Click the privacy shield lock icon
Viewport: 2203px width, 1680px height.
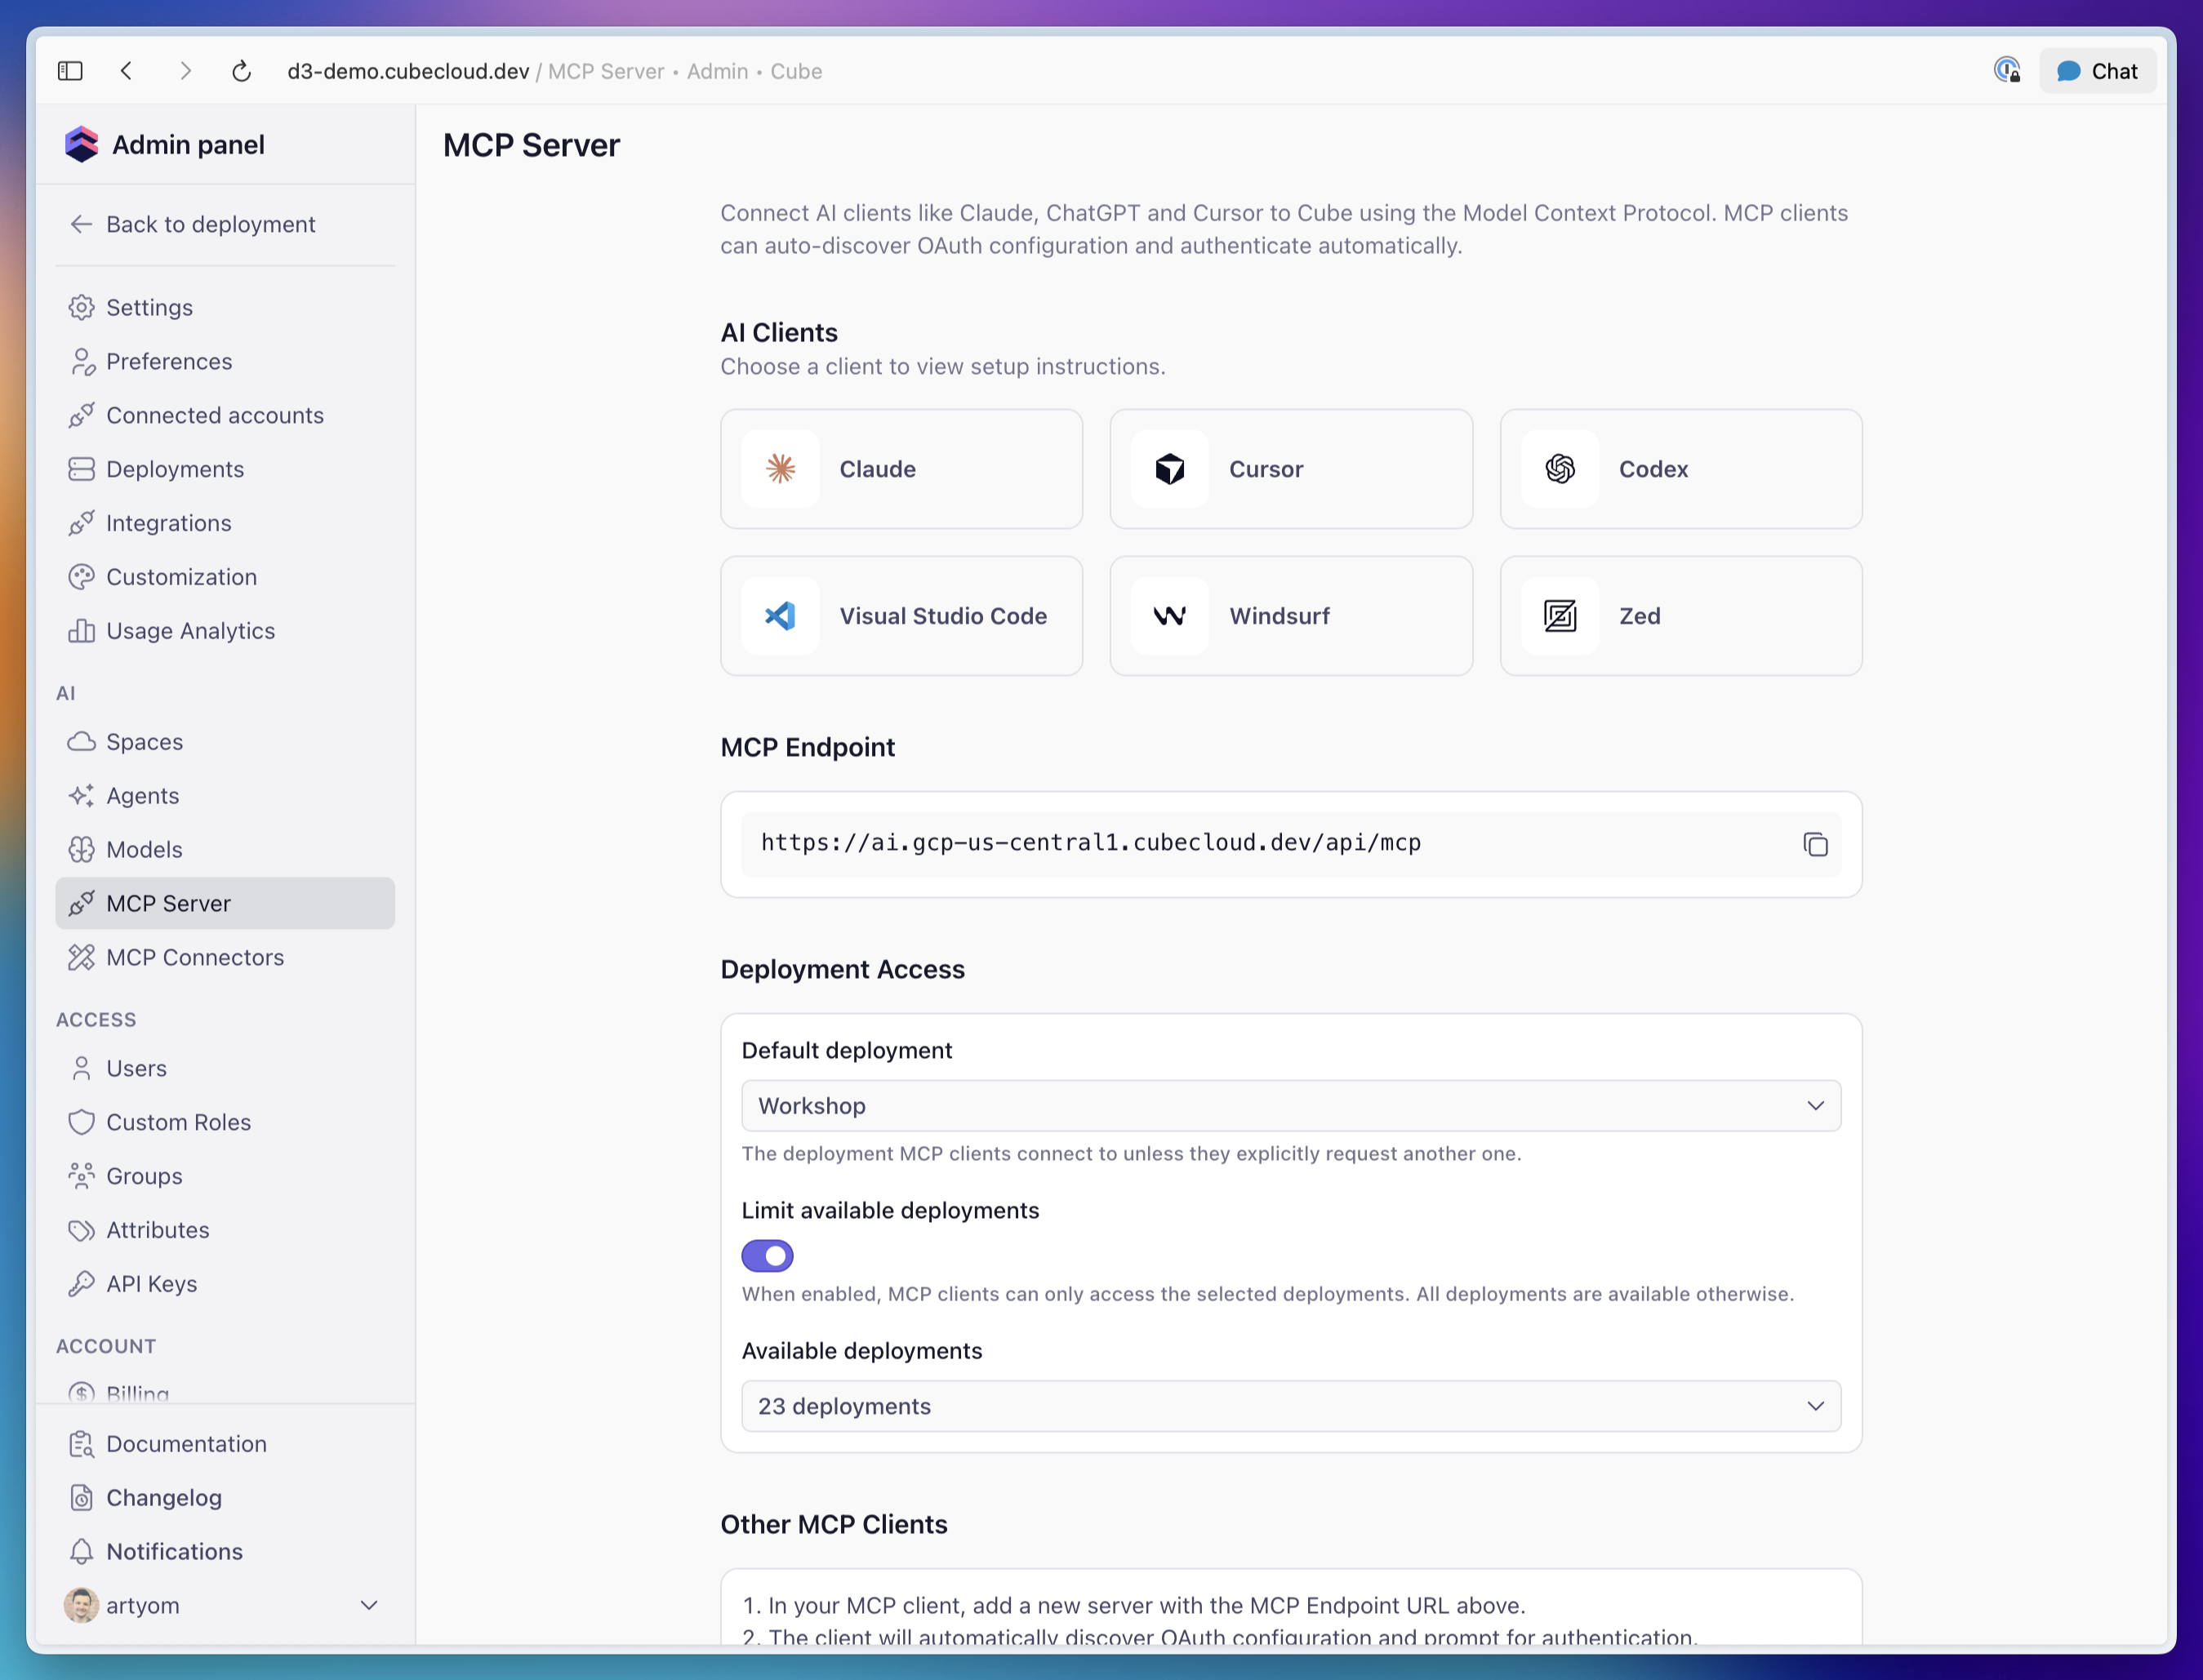[2006, 70]
